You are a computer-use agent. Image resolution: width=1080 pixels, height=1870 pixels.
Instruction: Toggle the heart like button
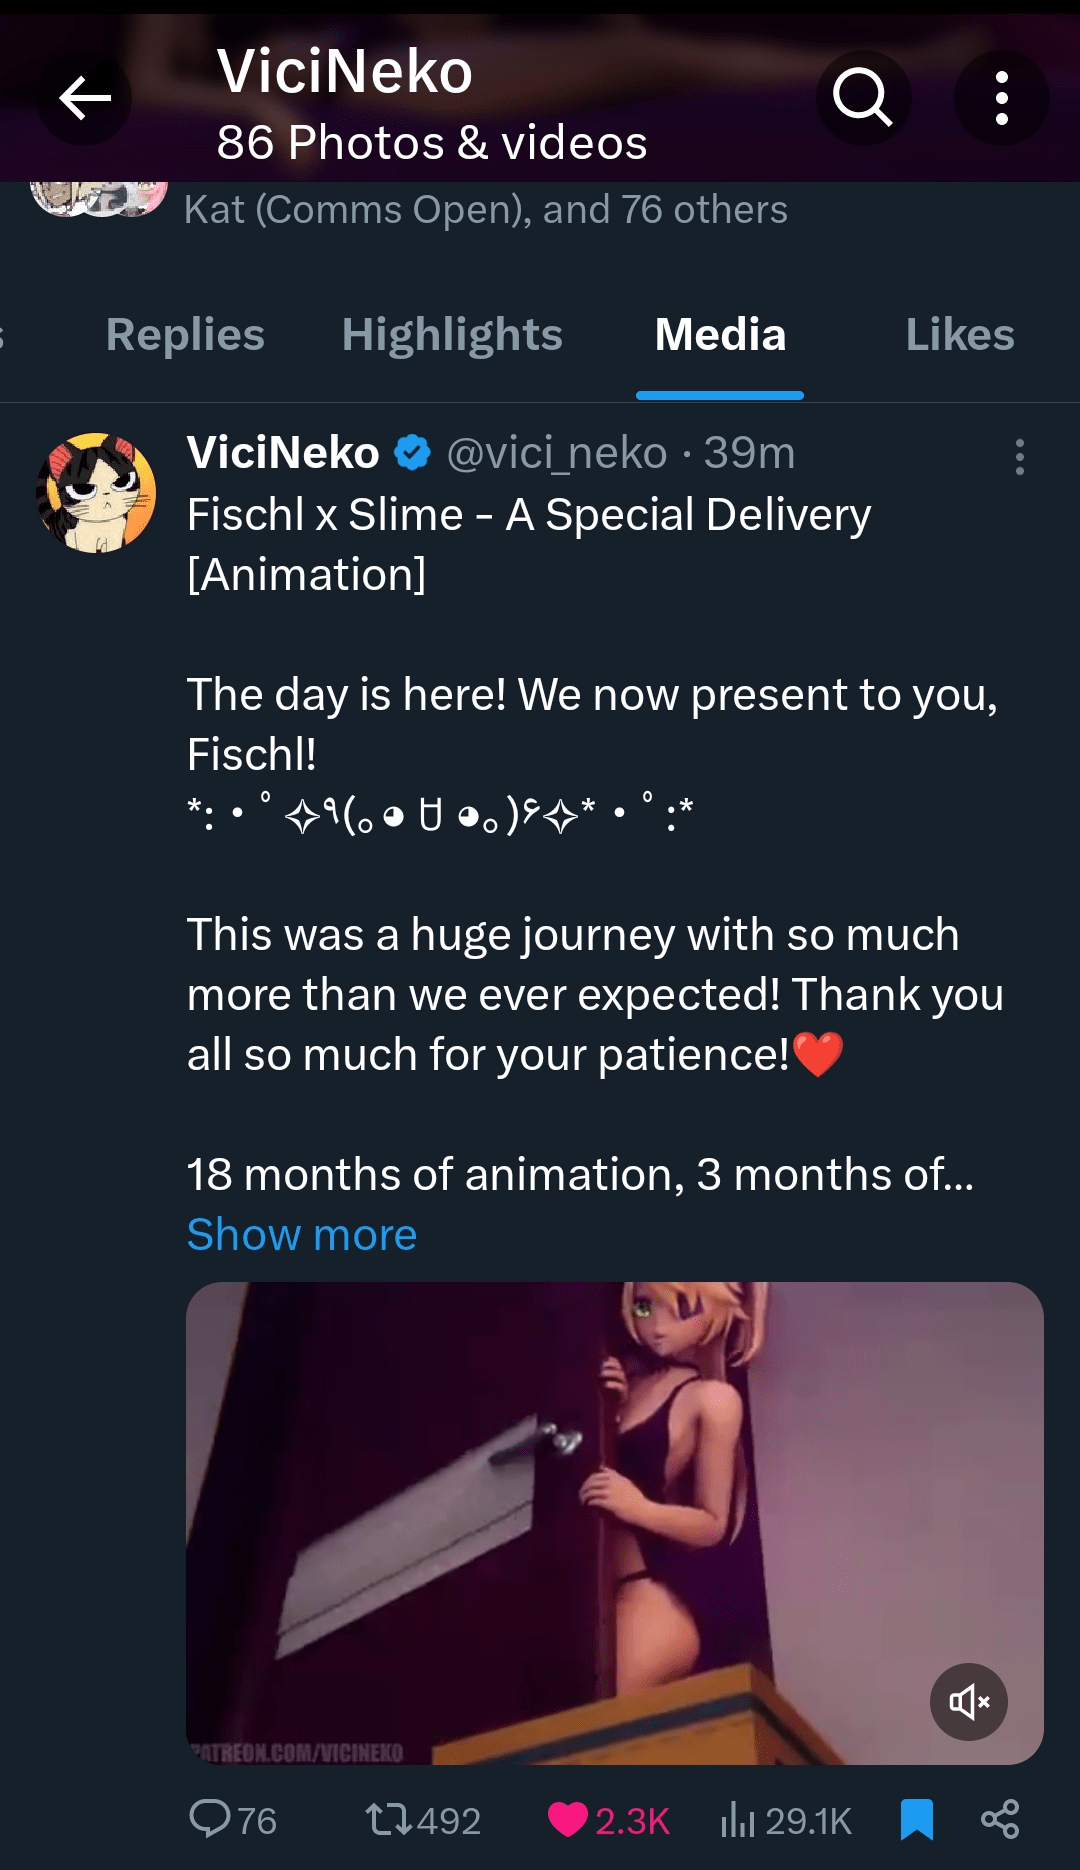click(x=568, y=1819)
